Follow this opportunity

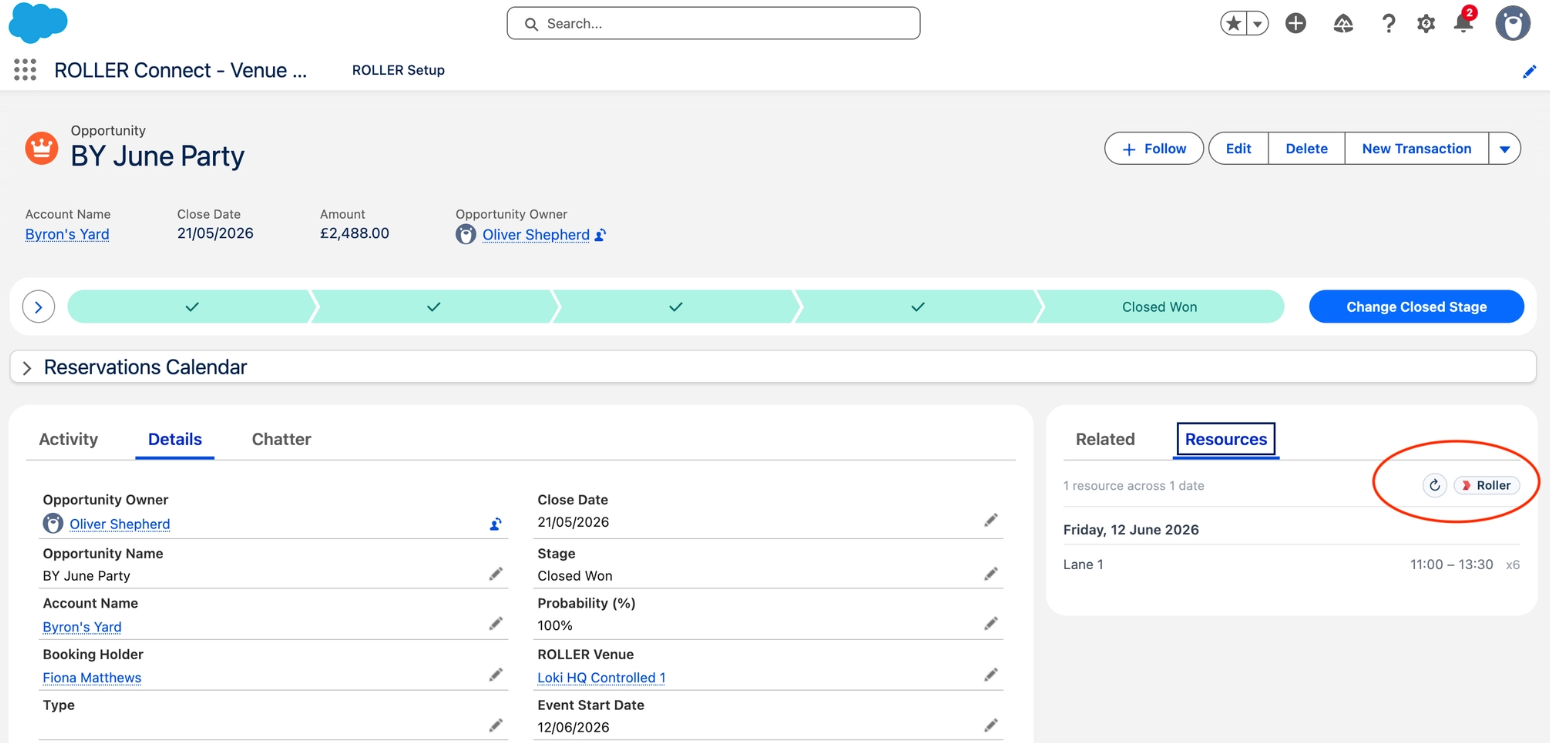pyautogui.click(x=1154, y=149)
